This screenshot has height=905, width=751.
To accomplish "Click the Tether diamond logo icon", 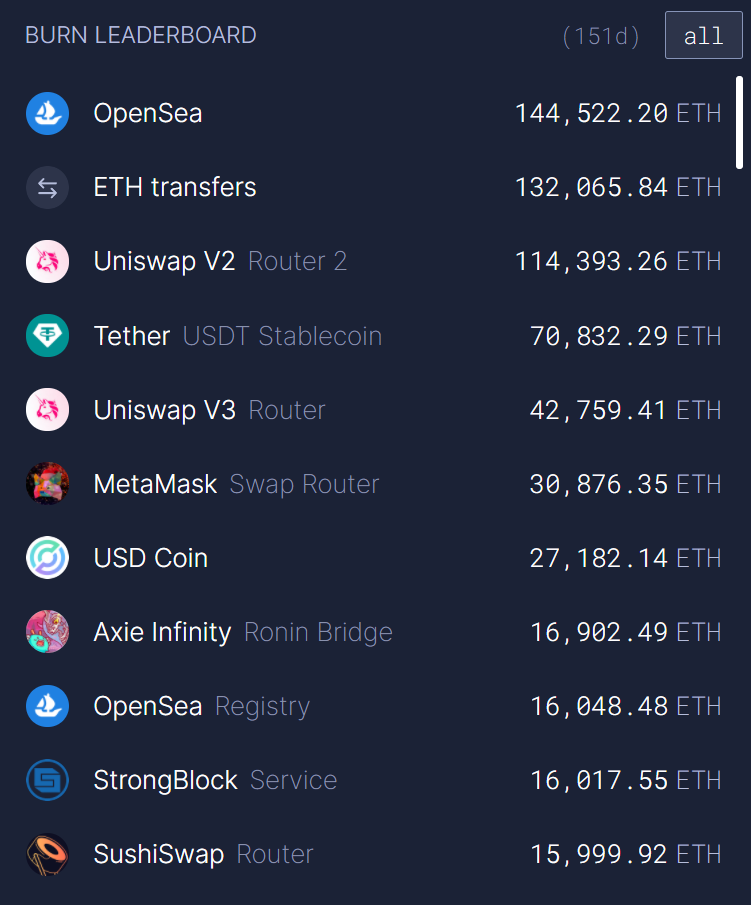I will click(x=47, y=336).
